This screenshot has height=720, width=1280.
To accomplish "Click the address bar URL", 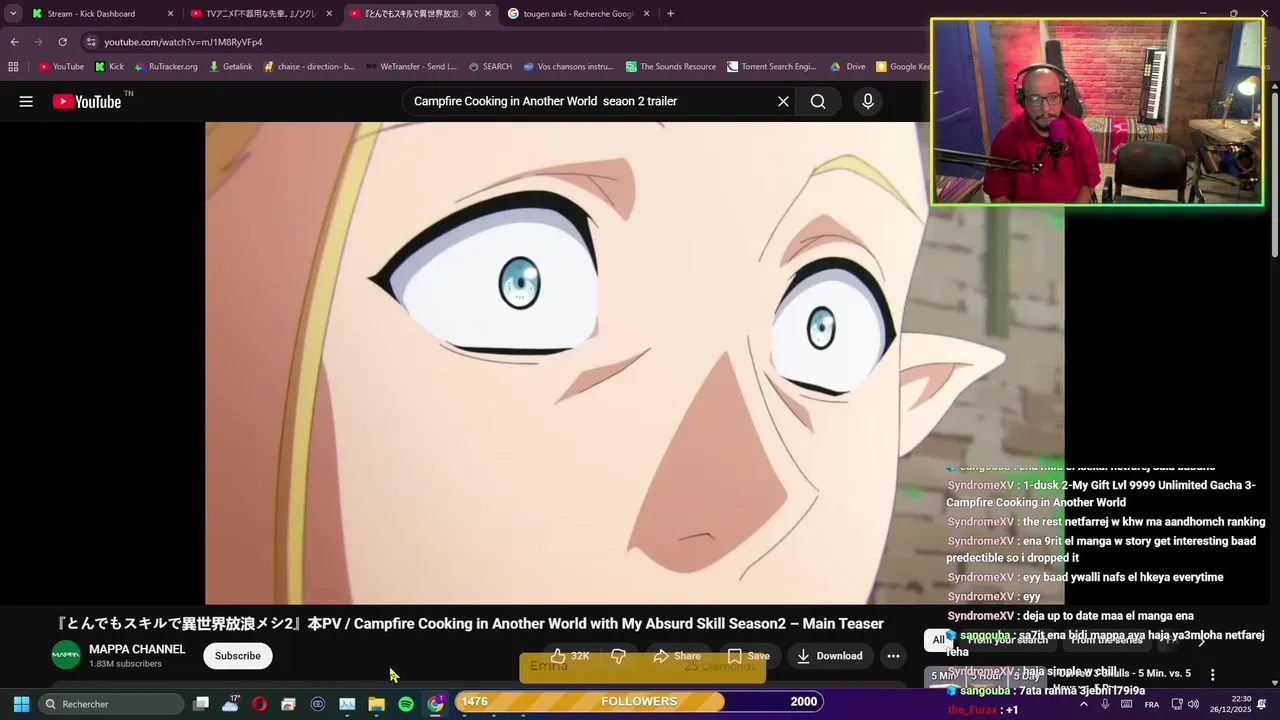I will pyautogui.click(x=183, y=42).
